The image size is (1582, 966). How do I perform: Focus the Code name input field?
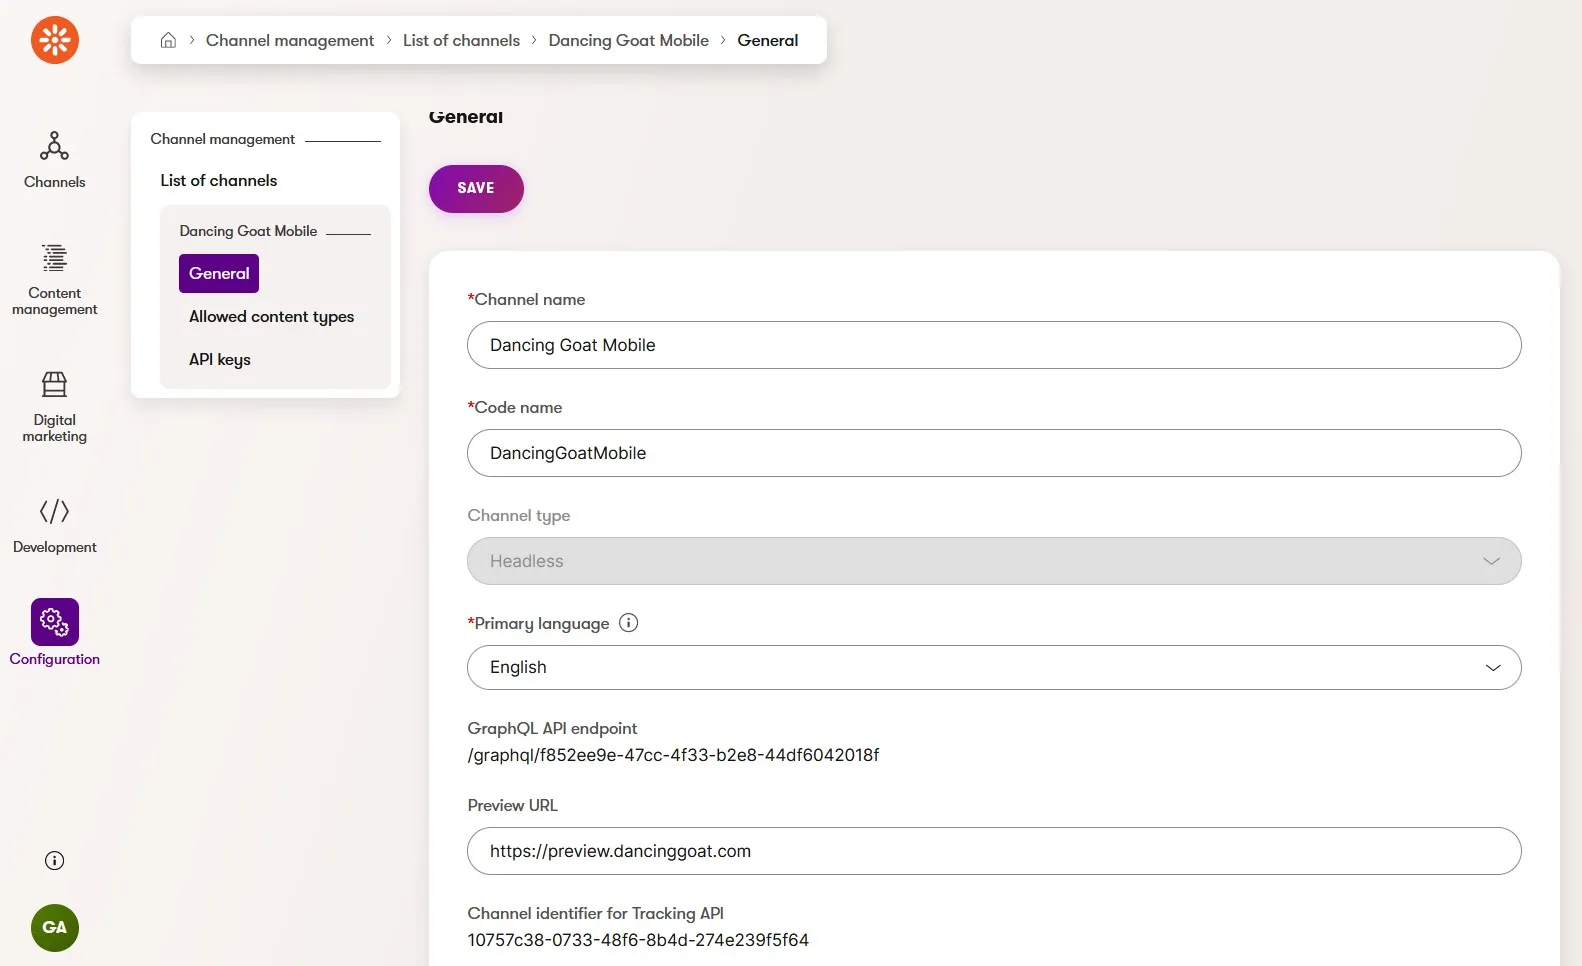pyautogui.click(x=994, y=453)
